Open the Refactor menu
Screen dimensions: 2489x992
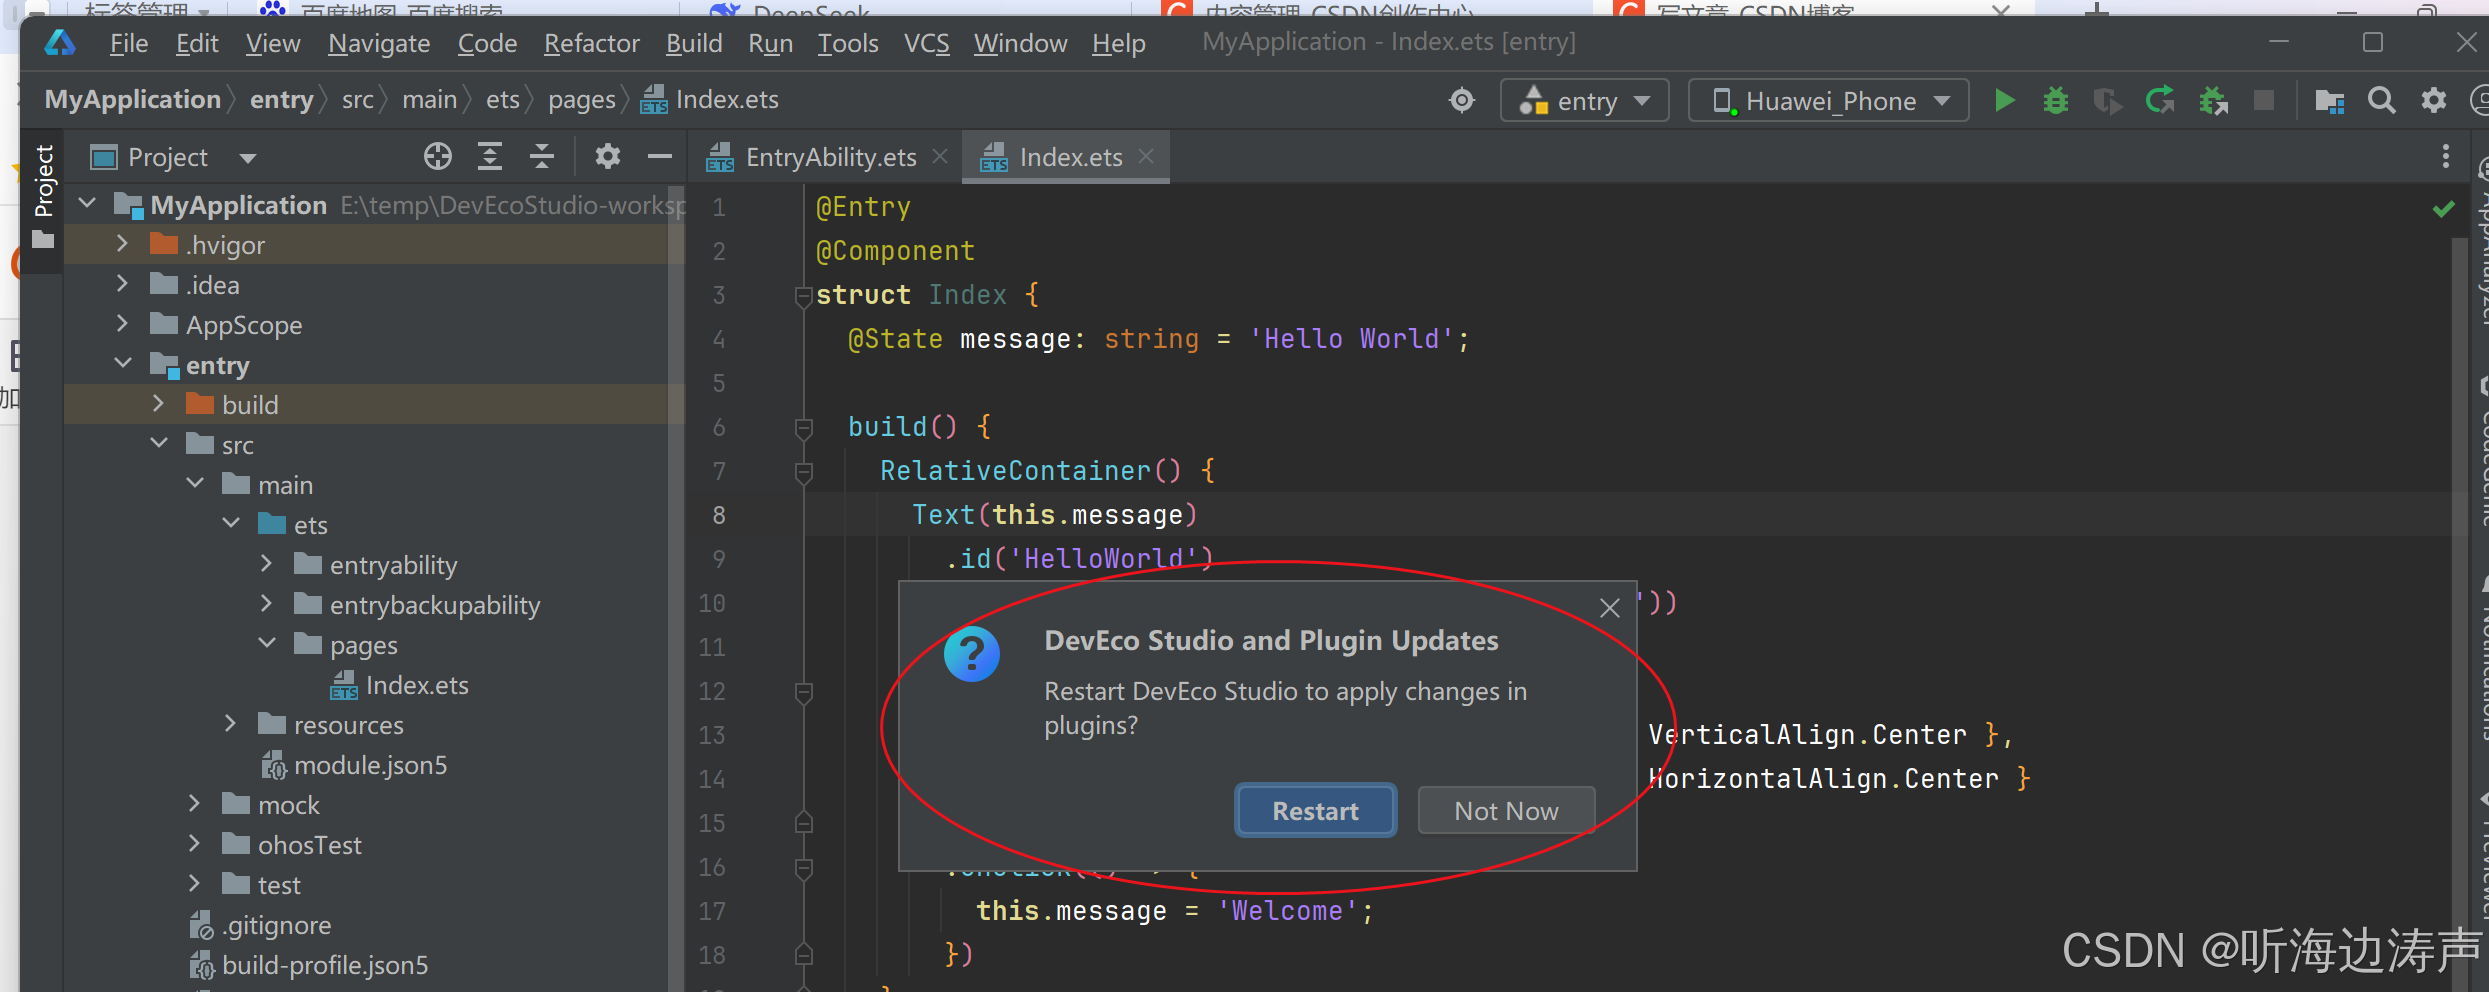591,43
